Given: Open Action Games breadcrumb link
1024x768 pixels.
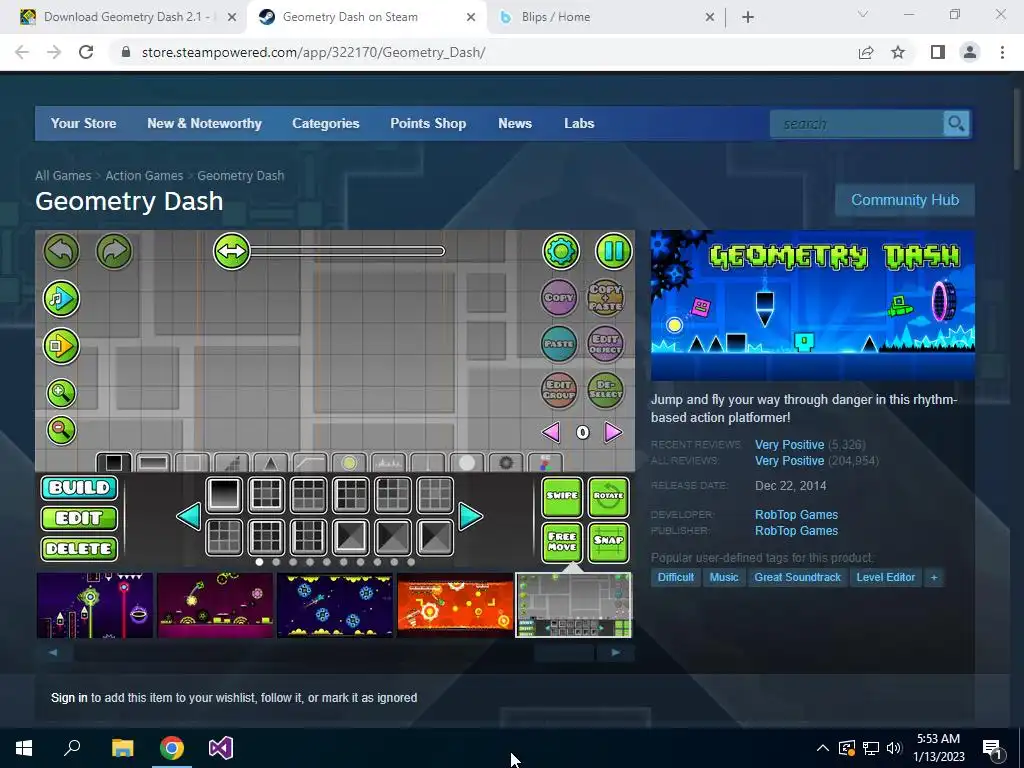Looking at the screenshot, I should click(144, 176).
